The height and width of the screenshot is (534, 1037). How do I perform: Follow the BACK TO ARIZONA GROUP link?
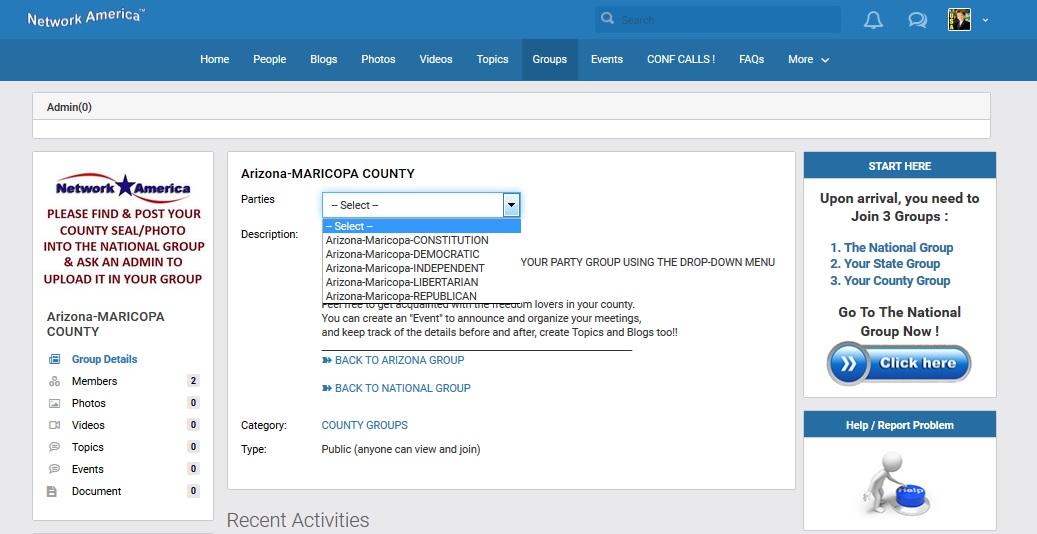tap(399, 360)
